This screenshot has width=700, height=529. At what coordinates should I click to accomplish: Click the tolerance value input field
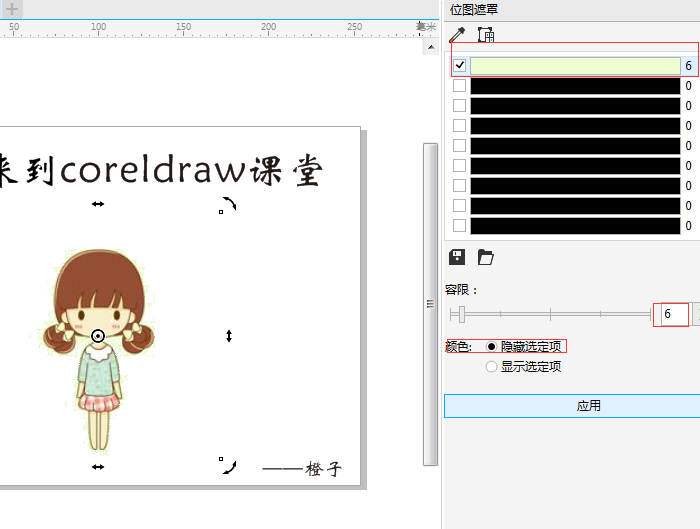coord(673,314)
